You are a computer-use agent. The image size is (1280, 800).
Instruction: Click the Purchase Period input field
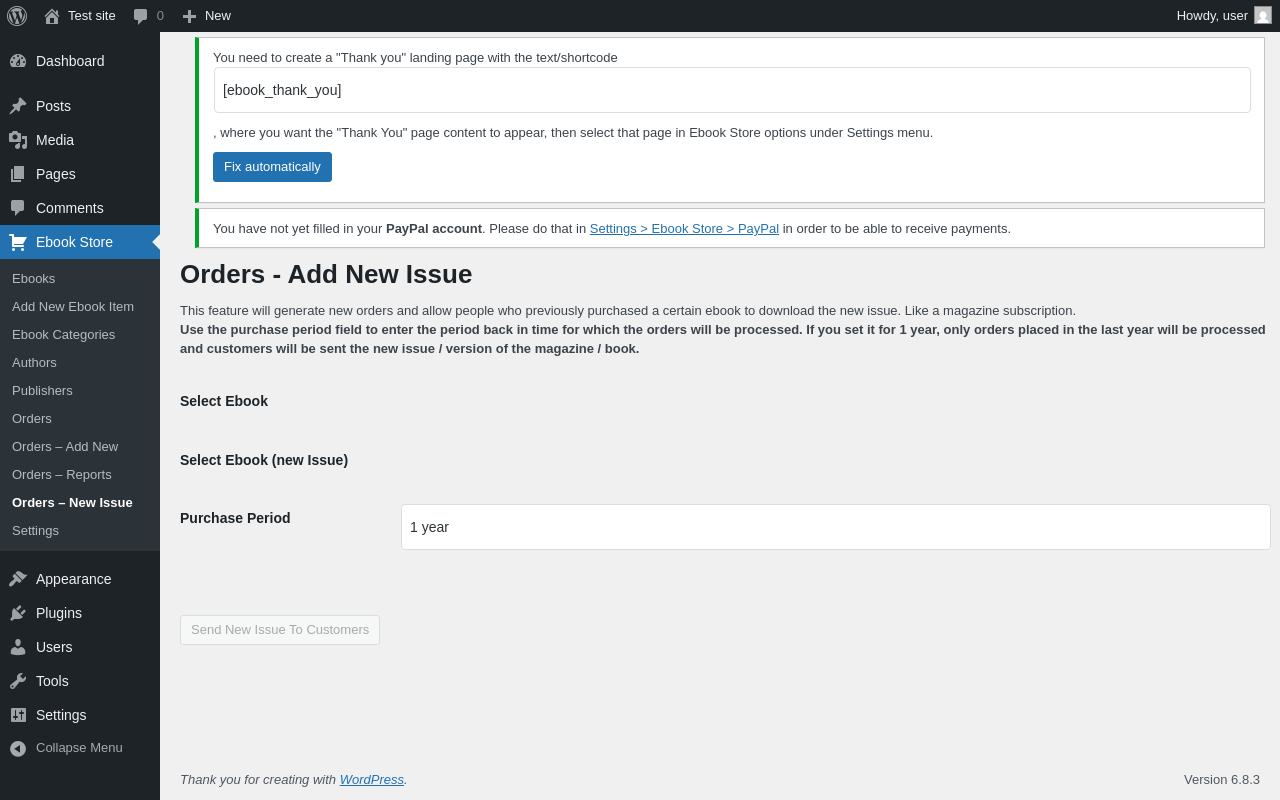[835, 527]
